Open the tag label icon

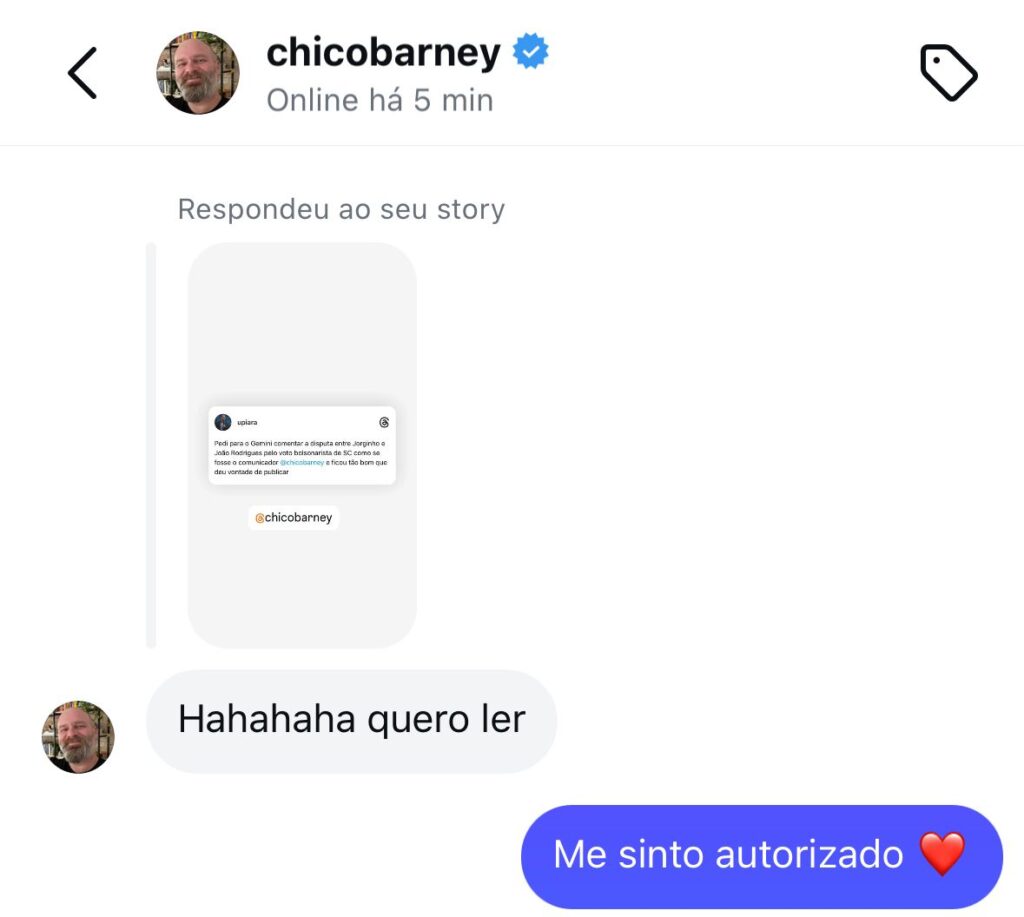(x=948, y=72)
